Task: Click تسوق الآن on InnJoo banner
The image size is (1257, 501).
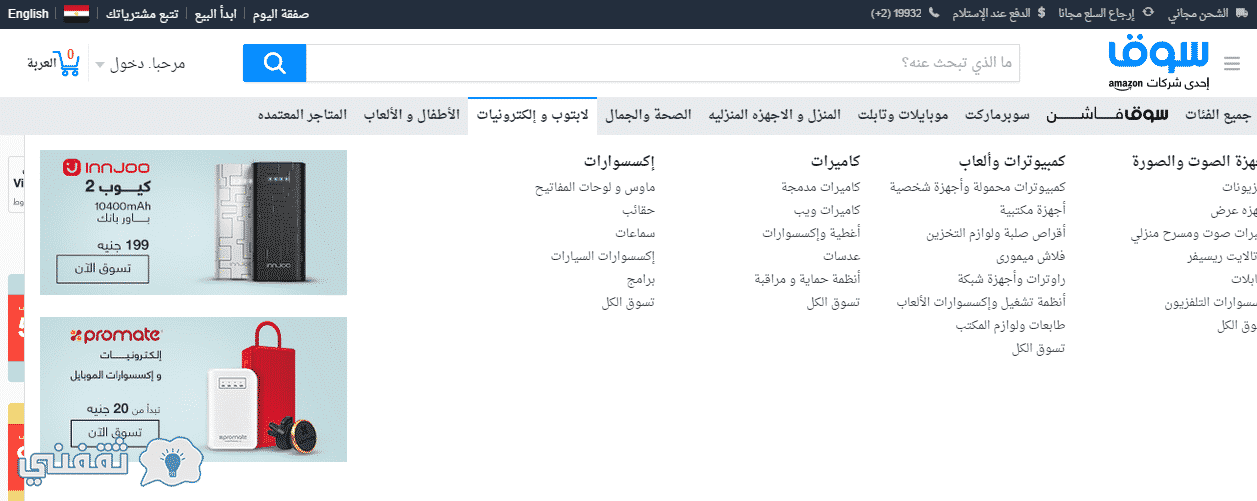Action: click(102, 268)
